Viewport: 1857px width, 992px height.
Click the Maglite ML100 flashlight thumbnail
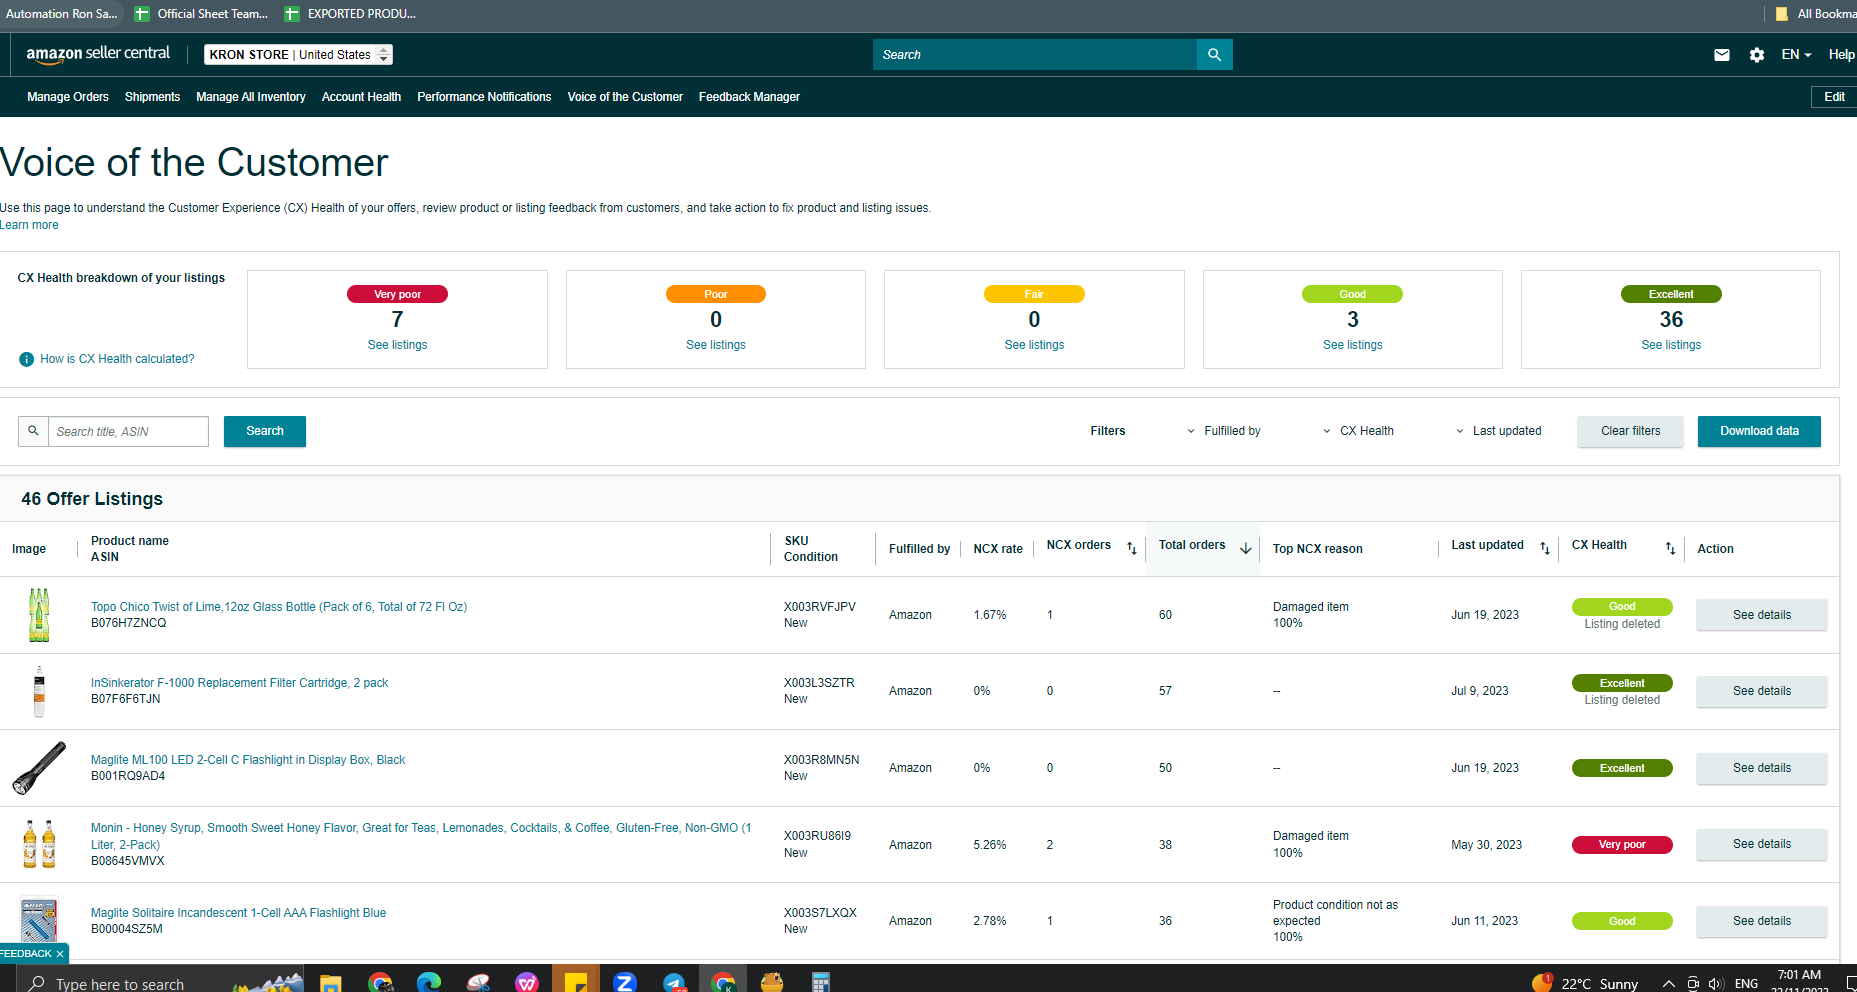39,768
